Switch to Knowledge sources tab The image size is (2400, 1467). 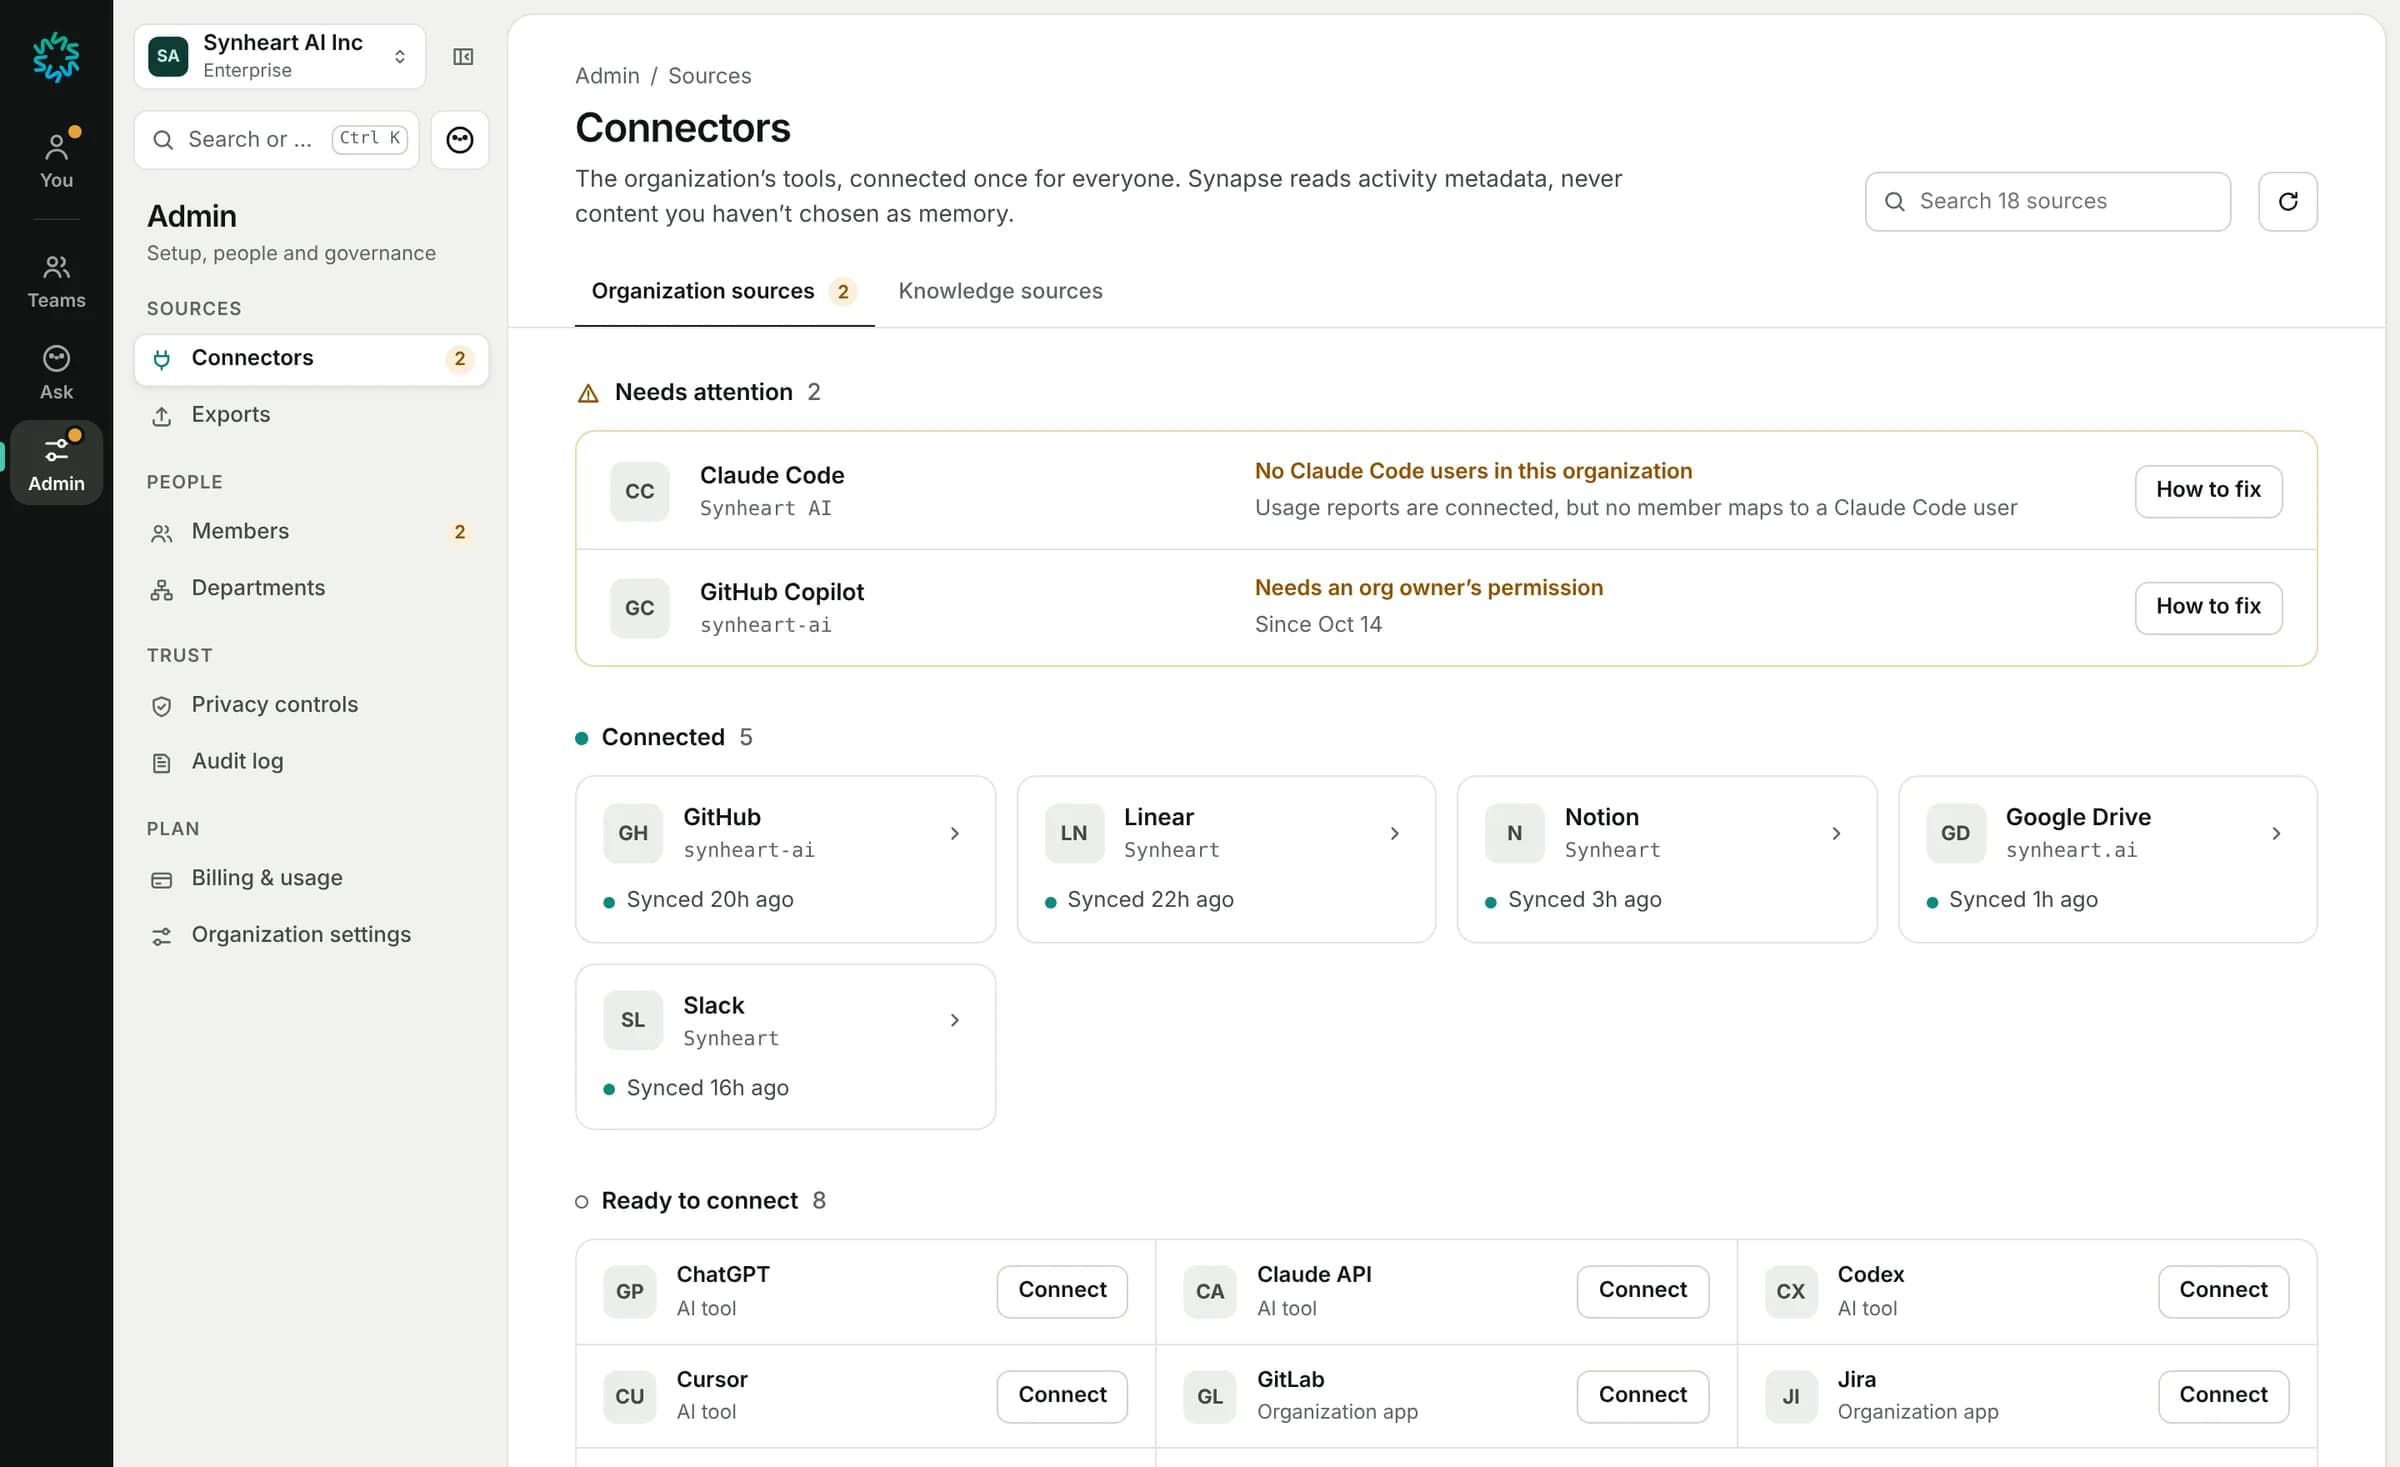click(x=1000, y=291)
